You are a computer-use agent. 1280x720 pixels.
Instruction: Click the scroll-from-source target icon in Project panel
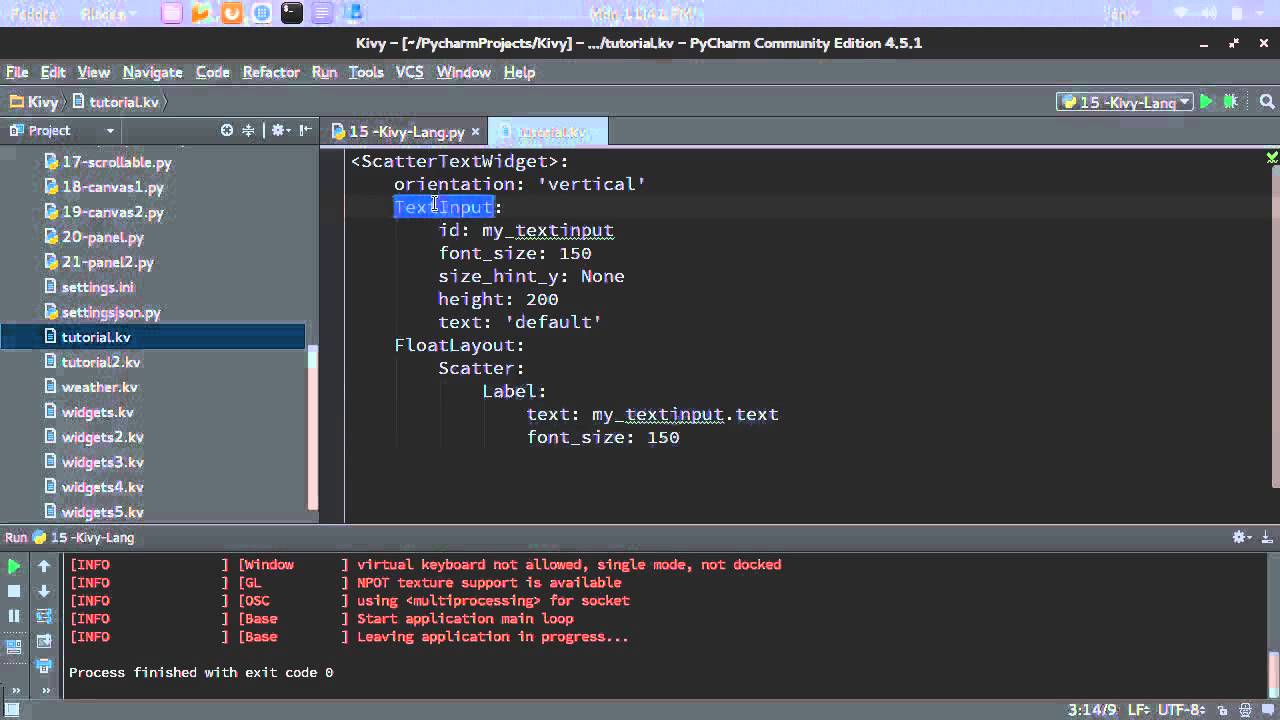227,130
